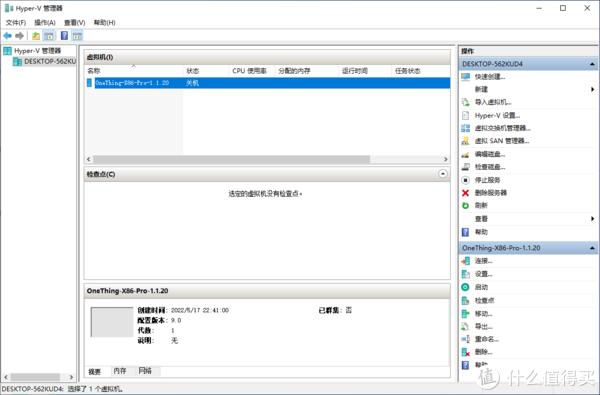Open the 操作(A) menu
The height and width of the screenshot is (395, 600).
45,23
